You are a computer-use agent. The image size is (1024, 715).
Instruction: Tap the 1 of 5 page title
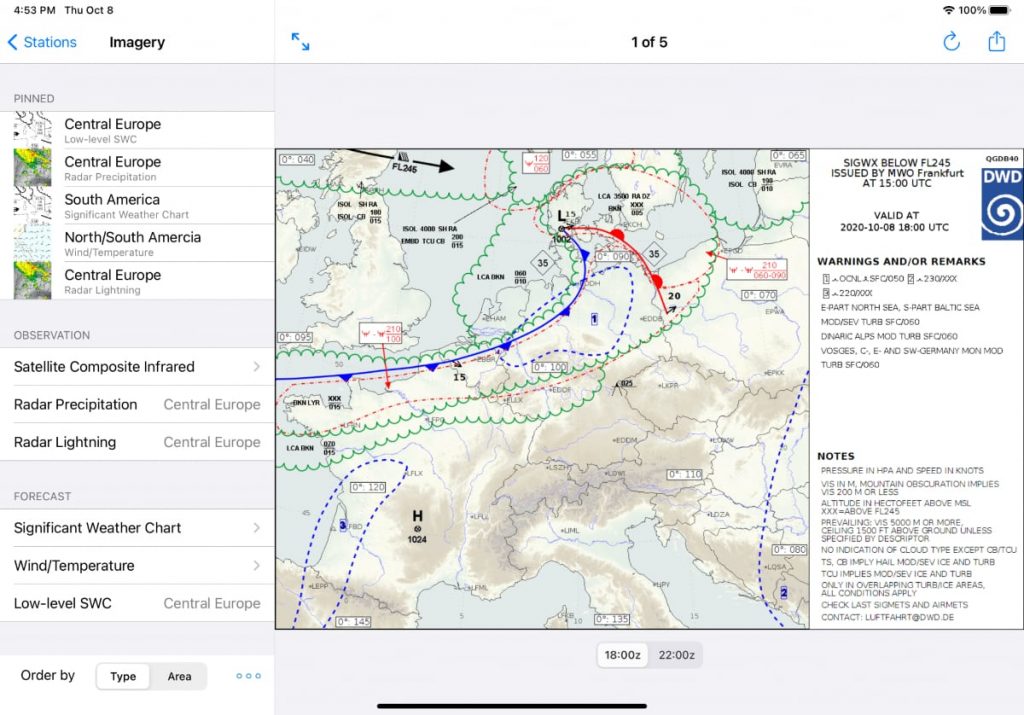(649, 42)
